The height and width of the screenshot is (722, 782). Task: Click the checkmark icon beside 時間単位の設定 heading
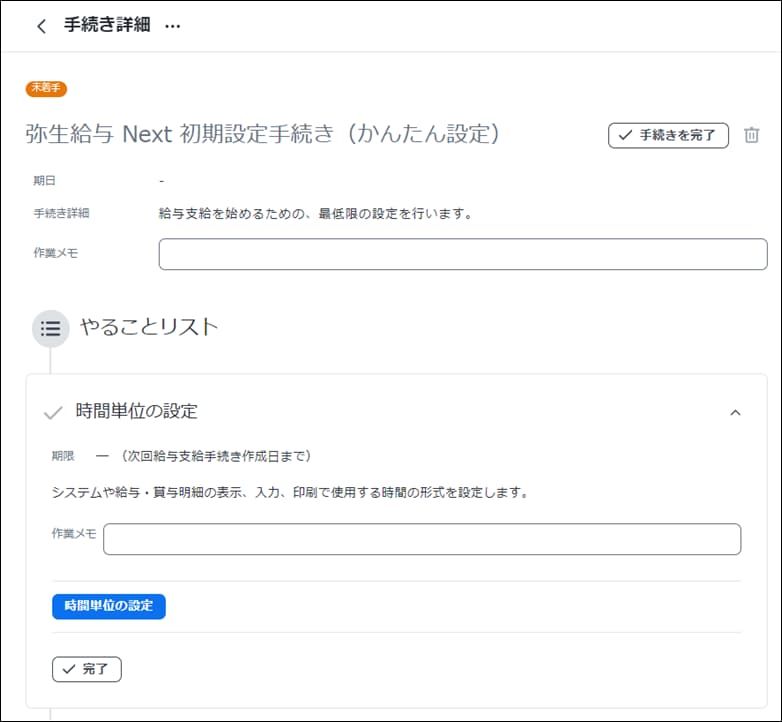click(53, 413)
